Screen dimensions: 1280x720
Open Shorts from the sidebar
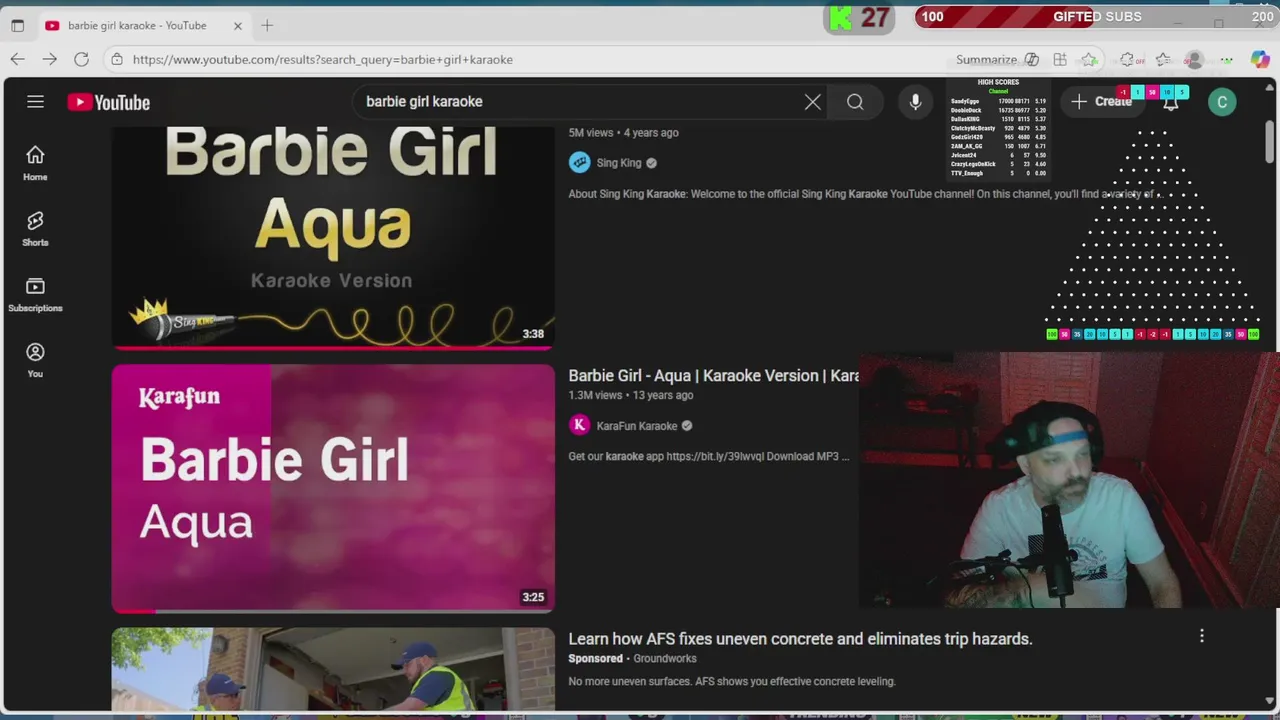[35, 229]
